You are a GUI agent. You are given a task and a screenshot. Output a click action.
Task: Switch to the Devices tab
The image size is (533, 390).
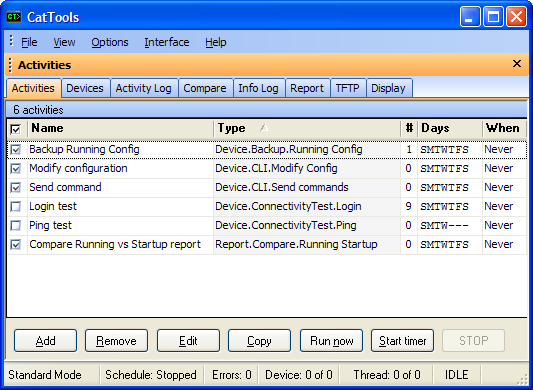(x=85, y=88)
